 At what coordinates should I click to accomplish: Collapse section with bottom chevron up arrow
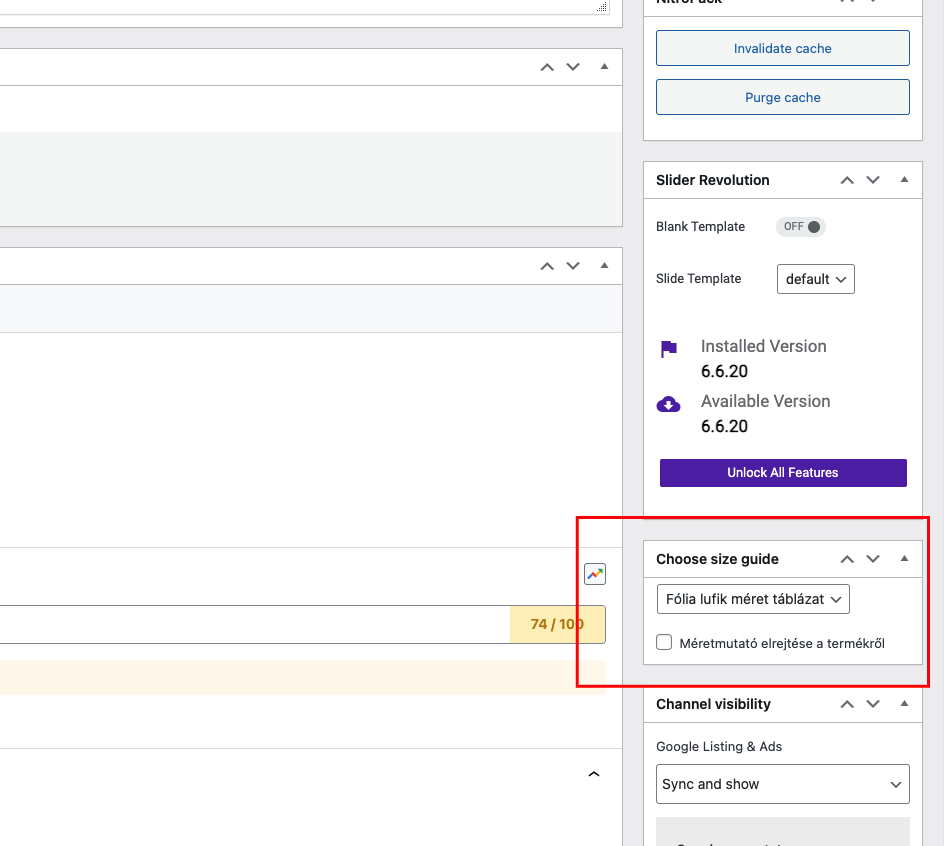point(594,774)
